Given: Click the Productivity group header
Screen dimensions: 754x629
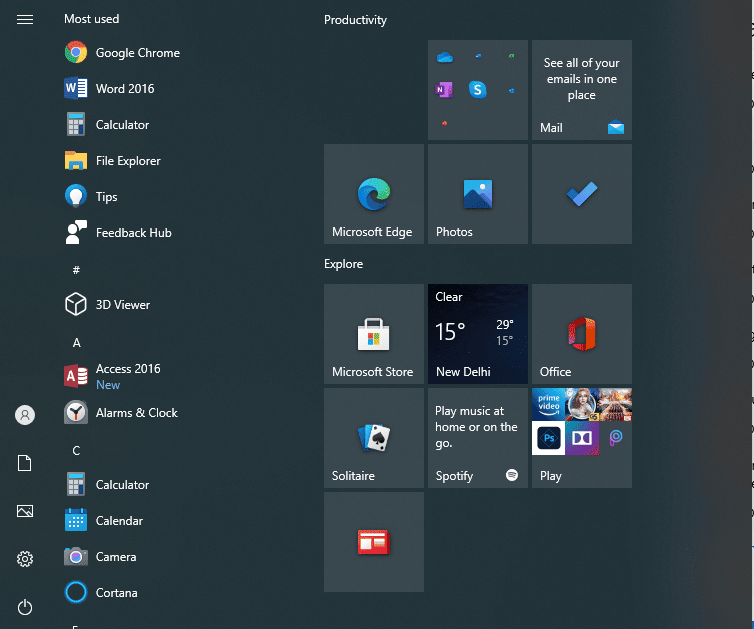Looking at the screenshot, I should (355, 20).
